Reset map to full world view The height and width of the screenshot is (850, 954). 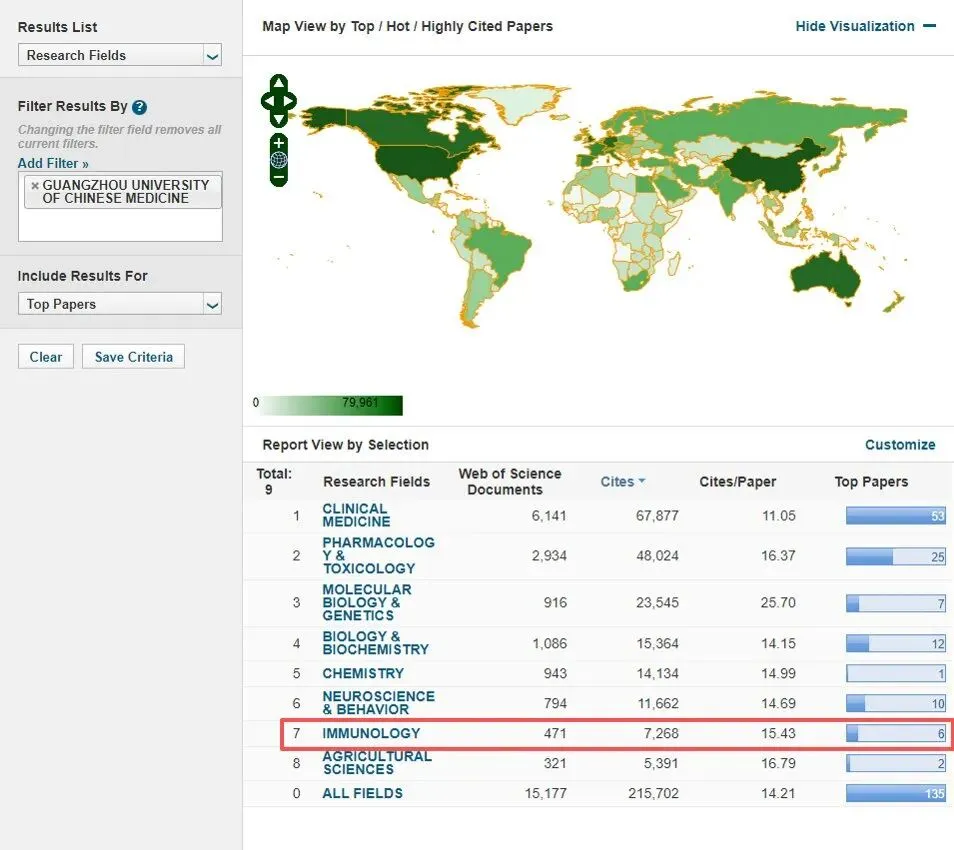pyautogui.click(x=279, y=160)
